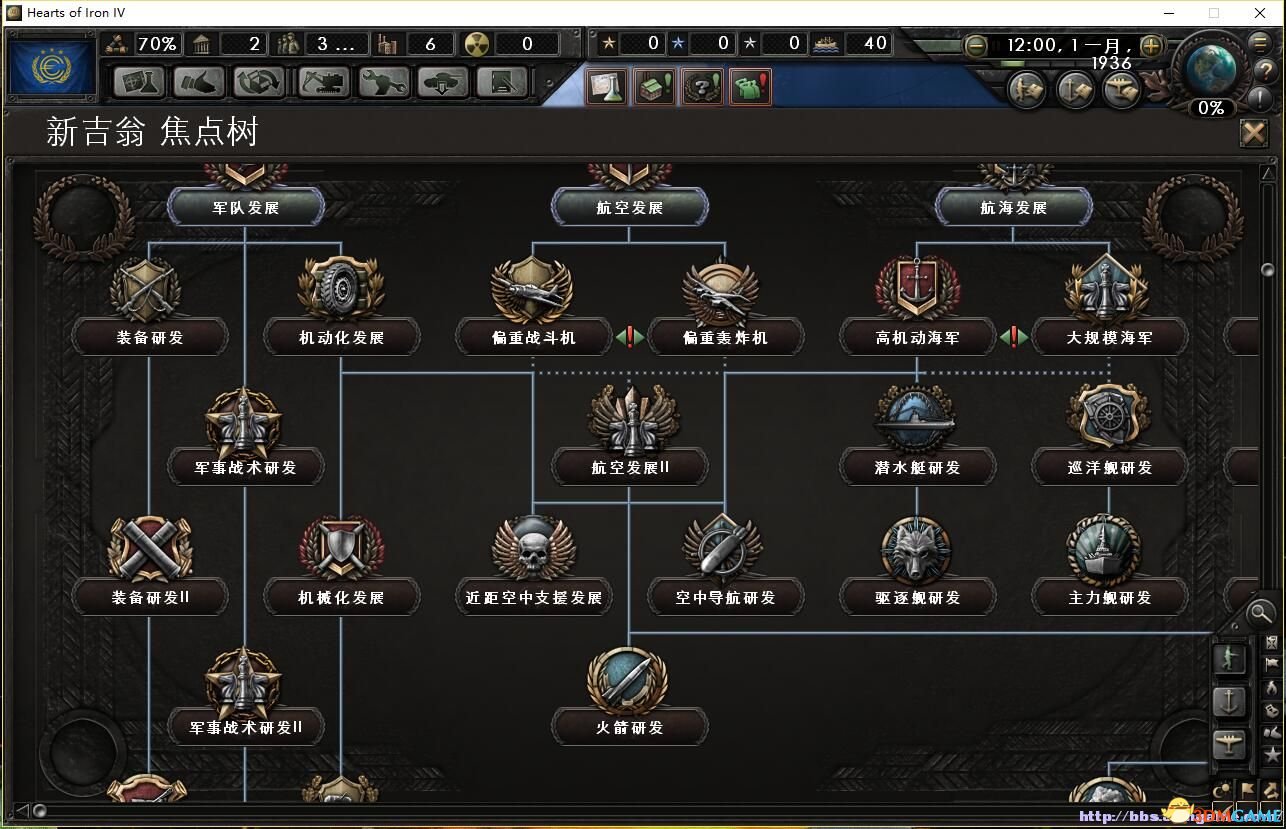
Task: Select the 装备研发II crossed cannons focus
Action: 149,566
